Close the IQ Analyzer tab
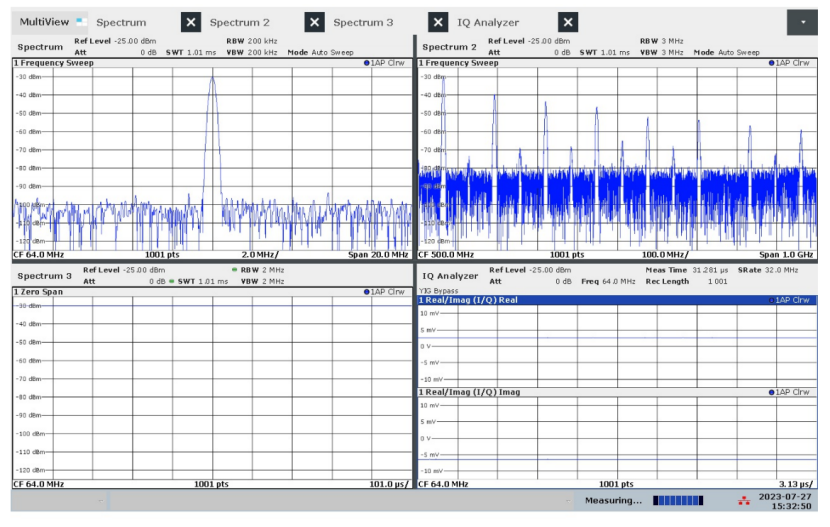This screenshot has width=830, height=527. tap(568, 22)
